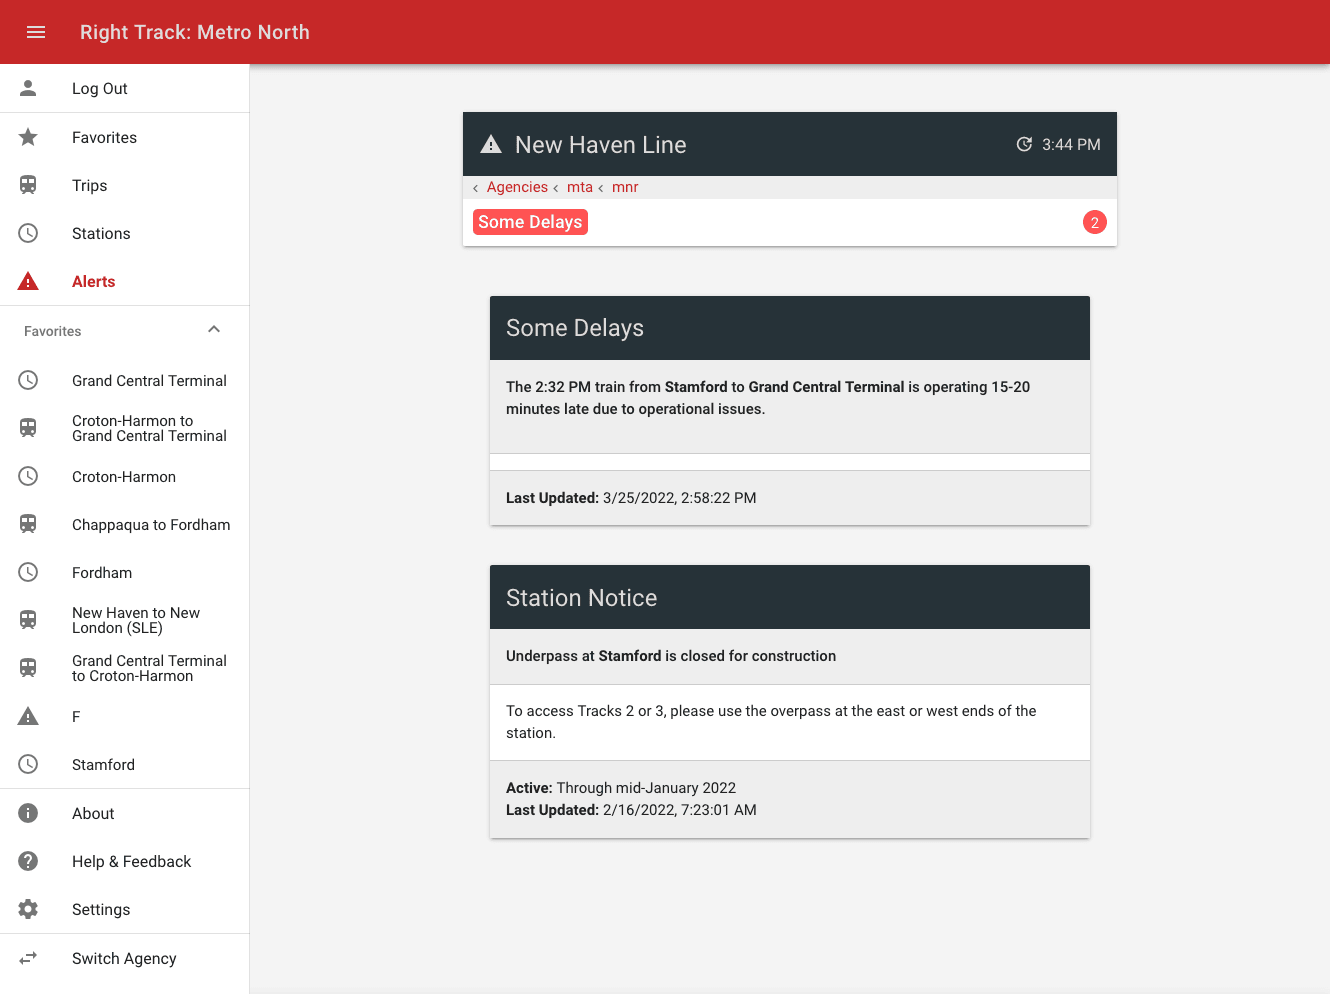This screenshot has height=994, width=1330.
Task: Click the Agencies breadcrumb link
Action: 517,187
